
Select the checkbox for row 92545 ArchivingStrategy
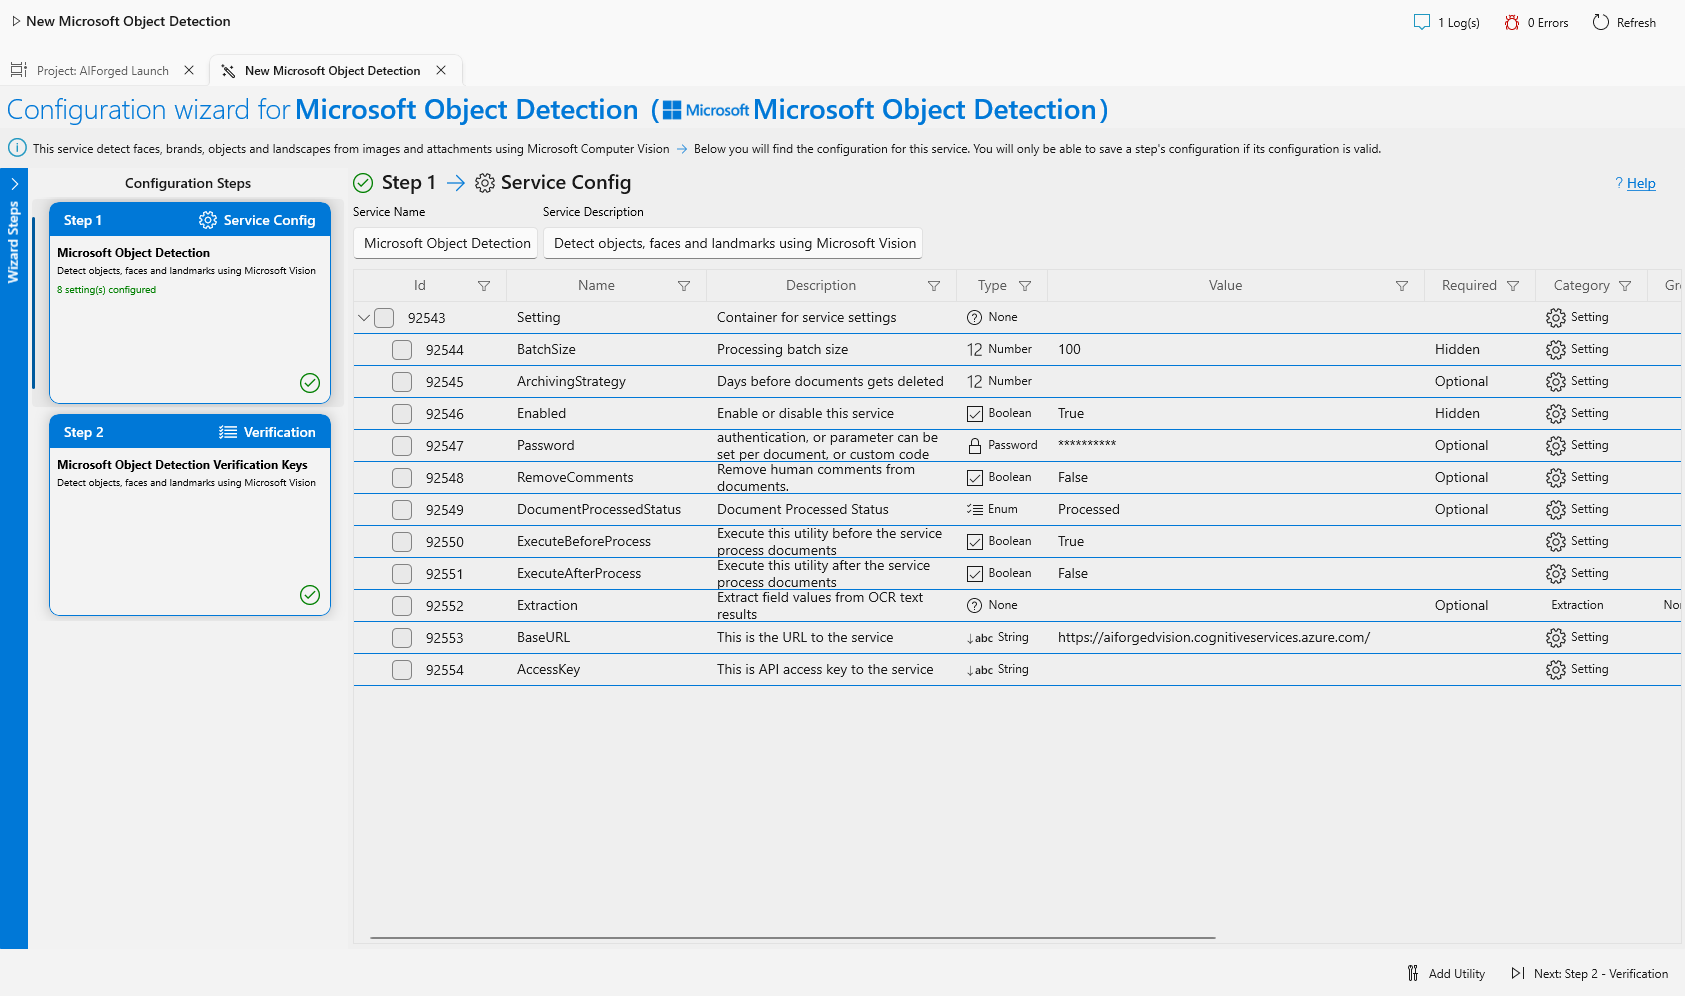pyautogui.click(x=402, y=382)
